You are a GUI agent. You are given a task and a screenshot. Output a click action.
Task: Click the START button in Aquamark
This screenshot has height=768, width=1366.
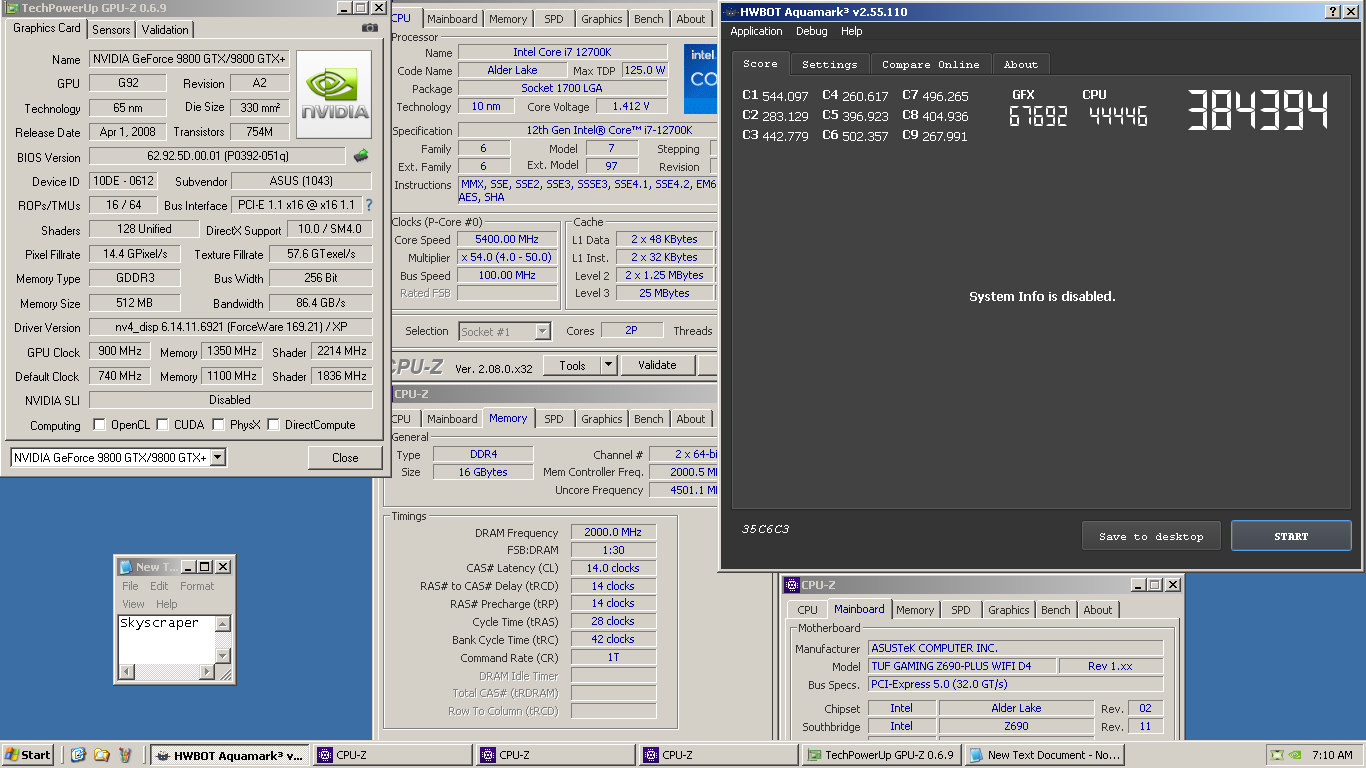pos(1291,536)
